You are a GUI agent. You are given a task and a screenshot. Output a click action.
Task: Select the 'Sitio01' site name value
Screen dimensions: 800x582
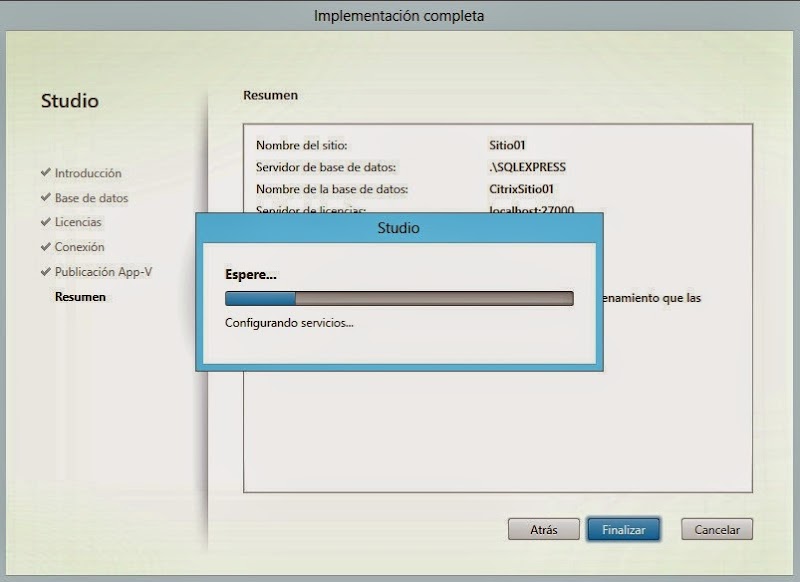(507, 145)
